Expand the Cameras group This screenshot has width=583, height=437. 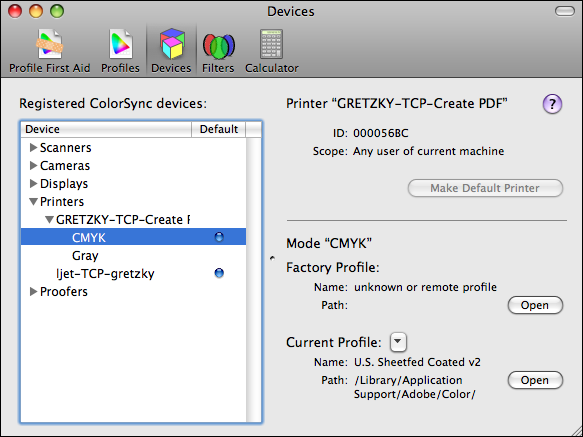(33, 166)
